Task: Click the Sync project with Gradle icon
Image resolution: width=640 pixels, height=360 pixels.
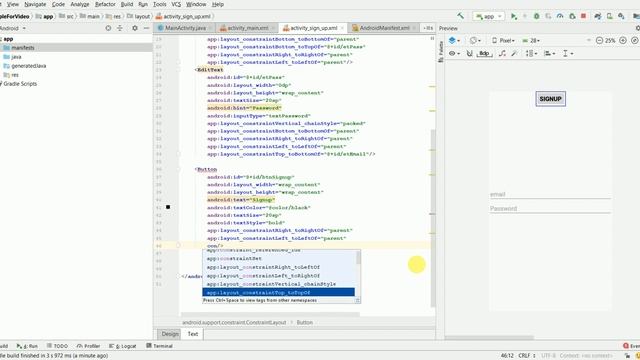Action: click(x=598, y=16)
